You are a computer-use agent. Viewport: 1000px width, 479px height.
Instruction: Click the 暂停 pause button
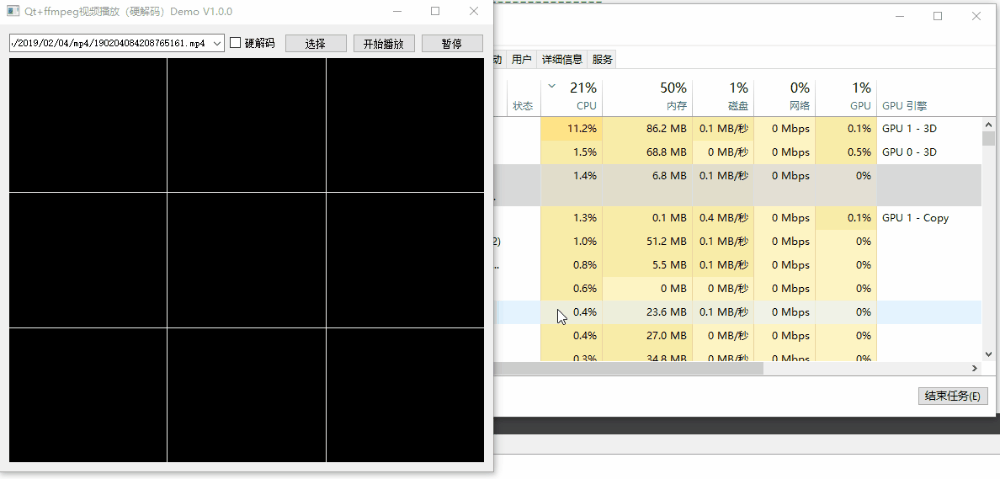pos(452,43)
